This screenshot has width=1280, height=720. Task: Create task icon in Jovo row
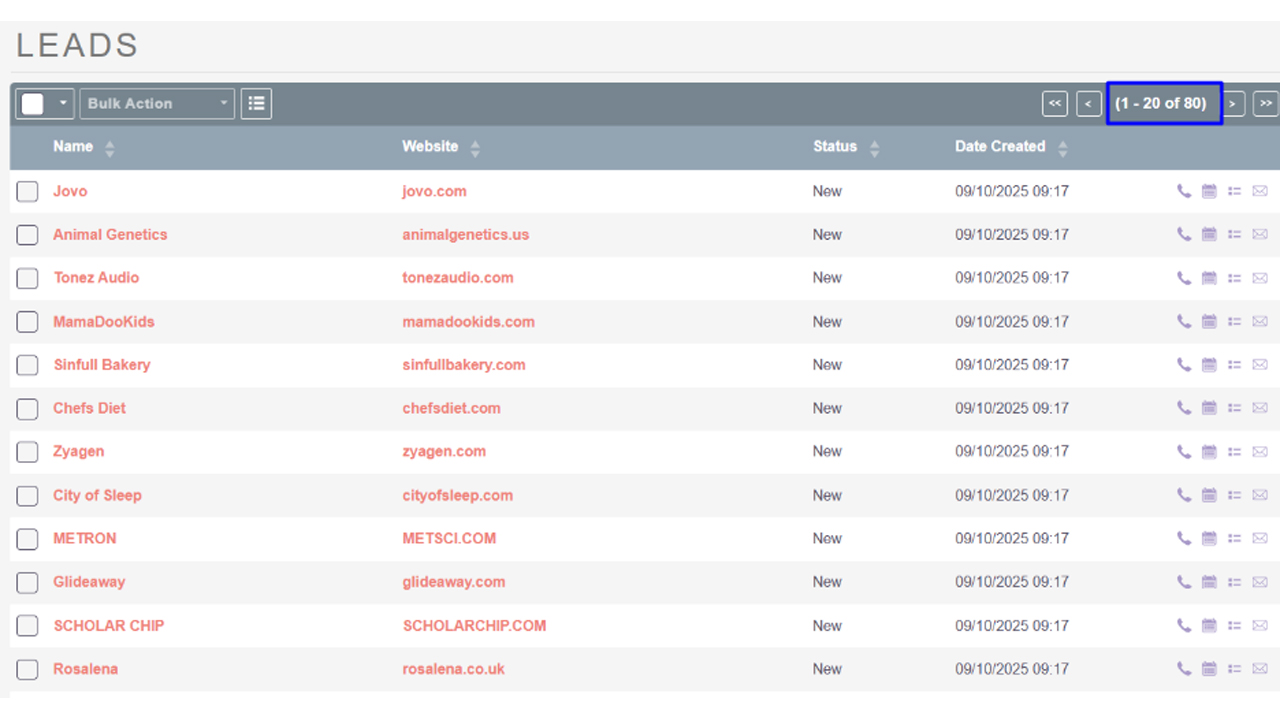1234,191
